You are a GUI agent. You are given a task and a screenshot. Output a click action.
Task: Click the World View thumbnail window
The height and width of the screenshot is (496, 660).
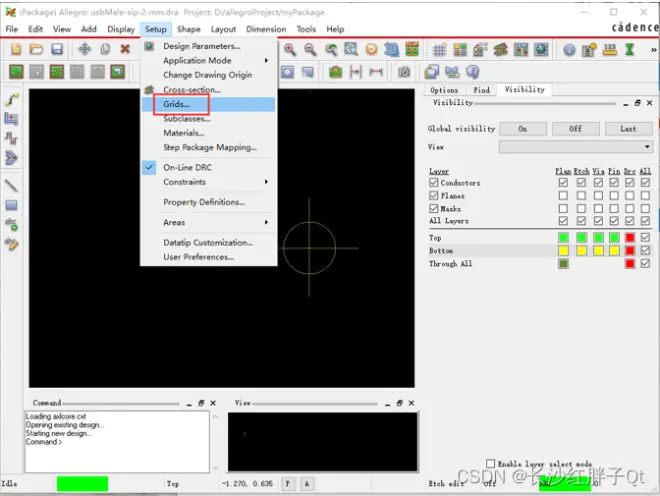(323, 442)
